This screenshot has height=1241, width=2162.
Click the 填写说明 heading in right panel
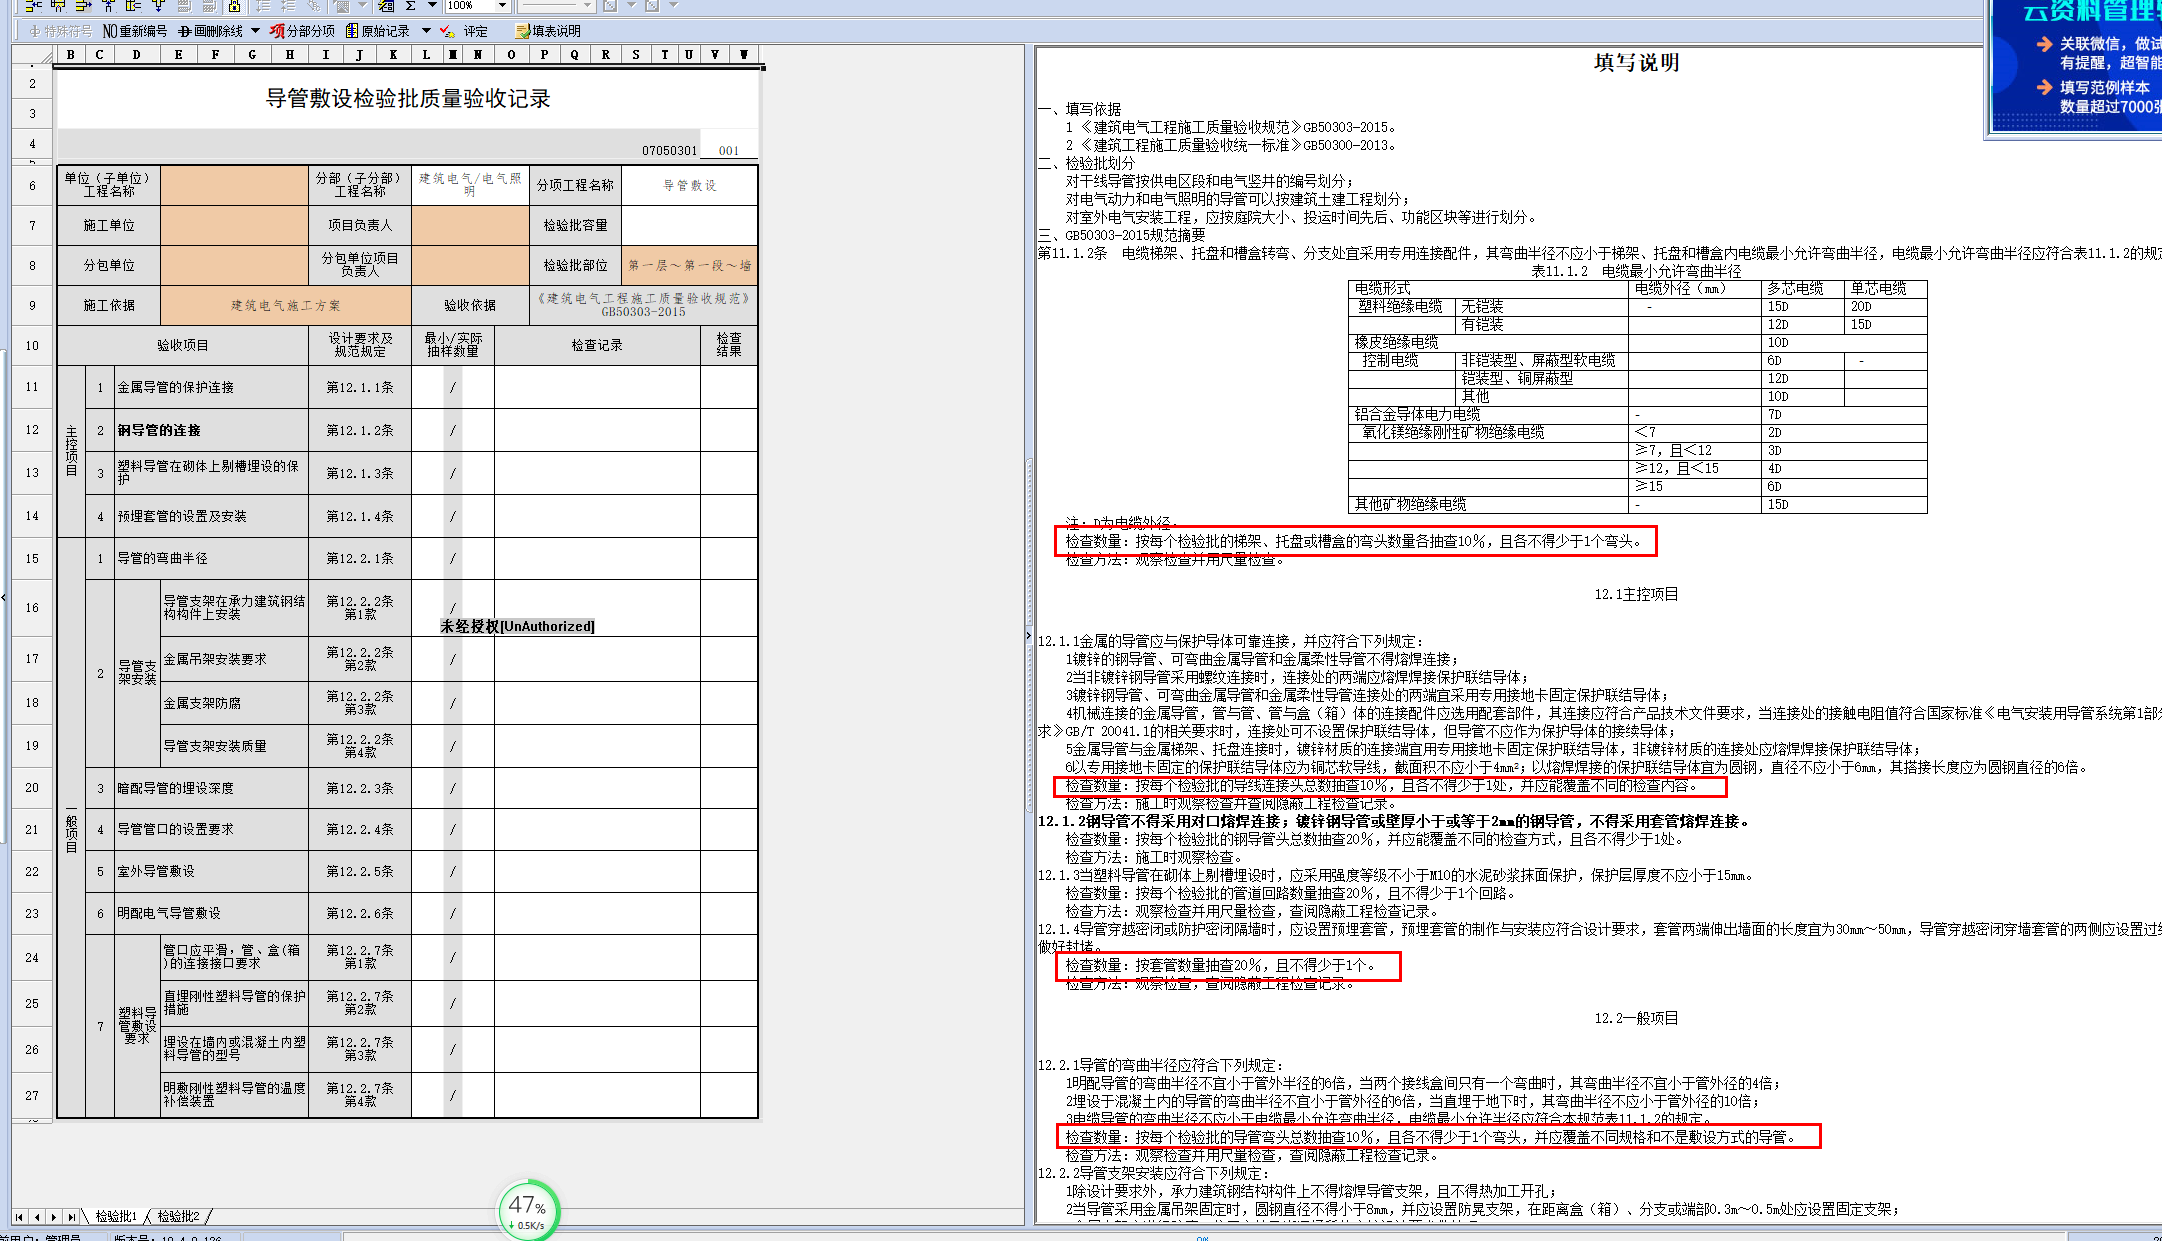(1636, 63)
